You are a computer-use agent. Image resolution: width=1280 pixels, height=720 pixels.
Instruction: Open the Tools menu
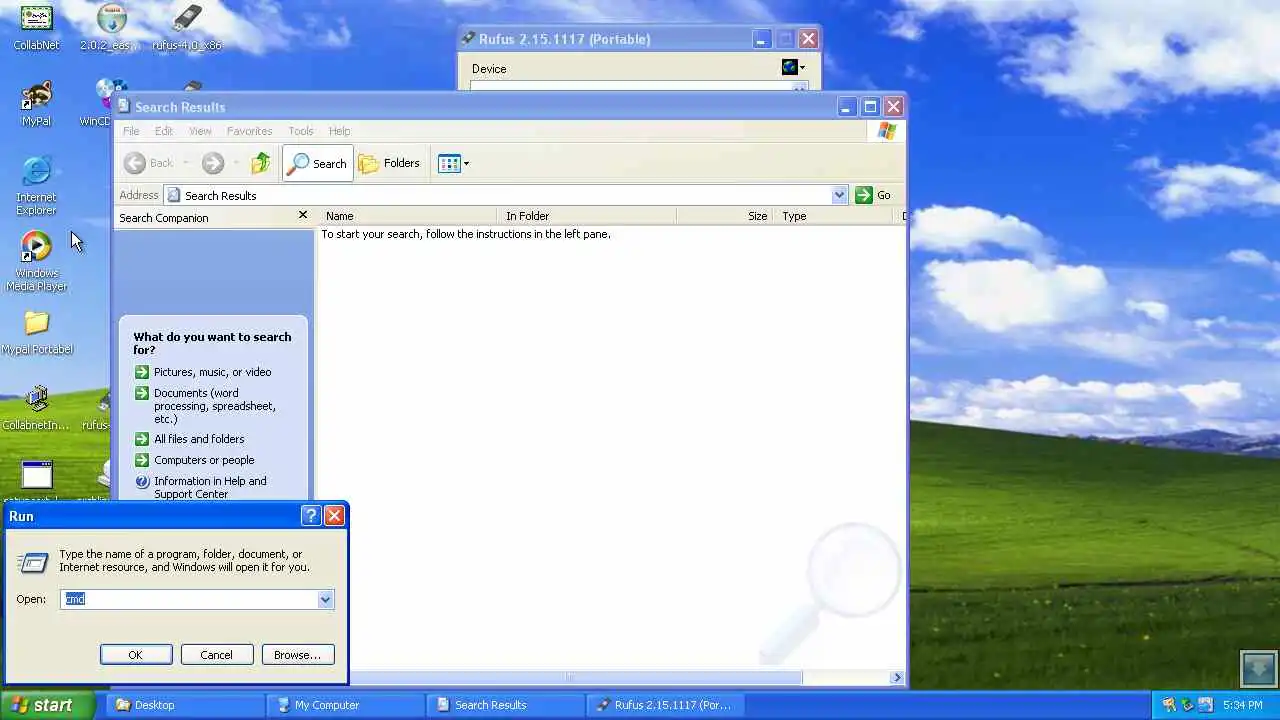pos(300,131)
